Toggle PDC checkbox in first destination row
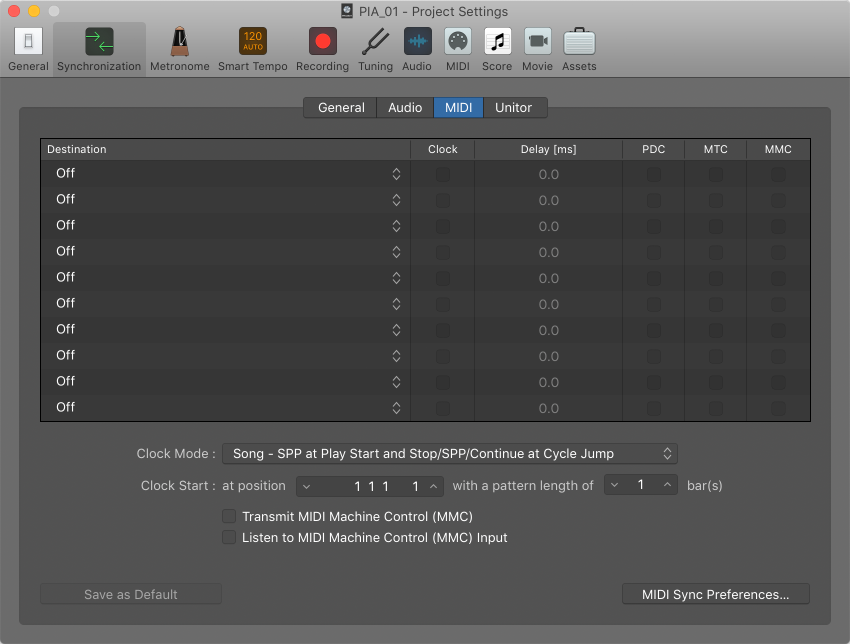850x644 pixels. pyautogui.click(x=654, y=175)
